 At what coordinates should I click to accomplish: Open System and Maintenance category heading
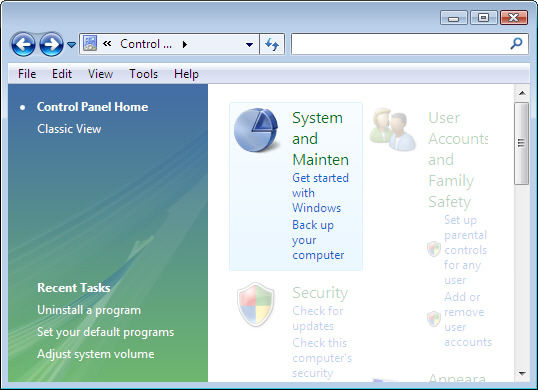tap(320, 139)
